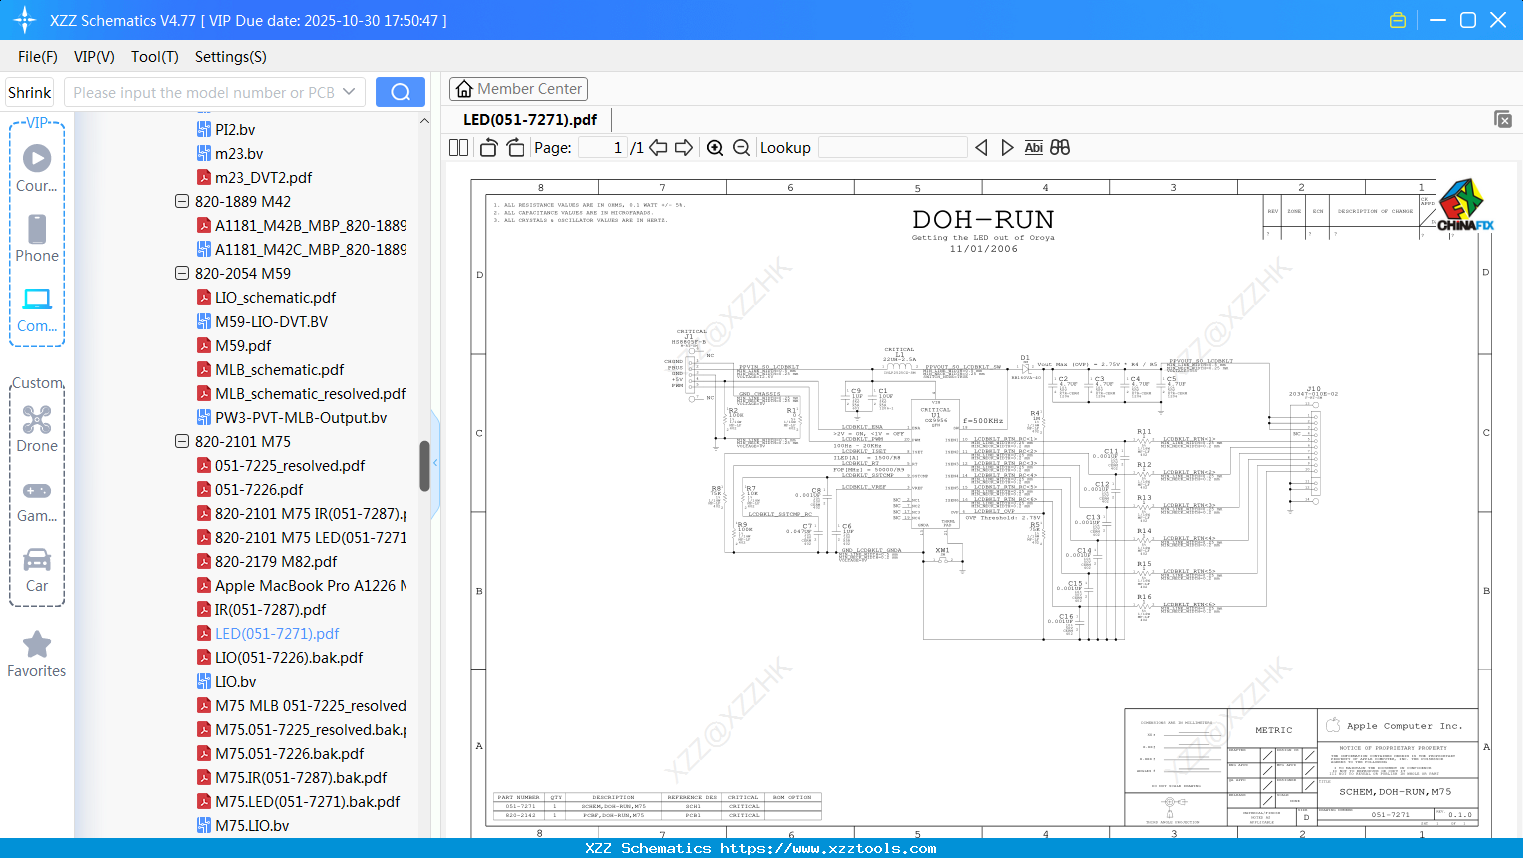Open the Settings(S) menu
The image size is (1523, 858).
pos(231,57)
